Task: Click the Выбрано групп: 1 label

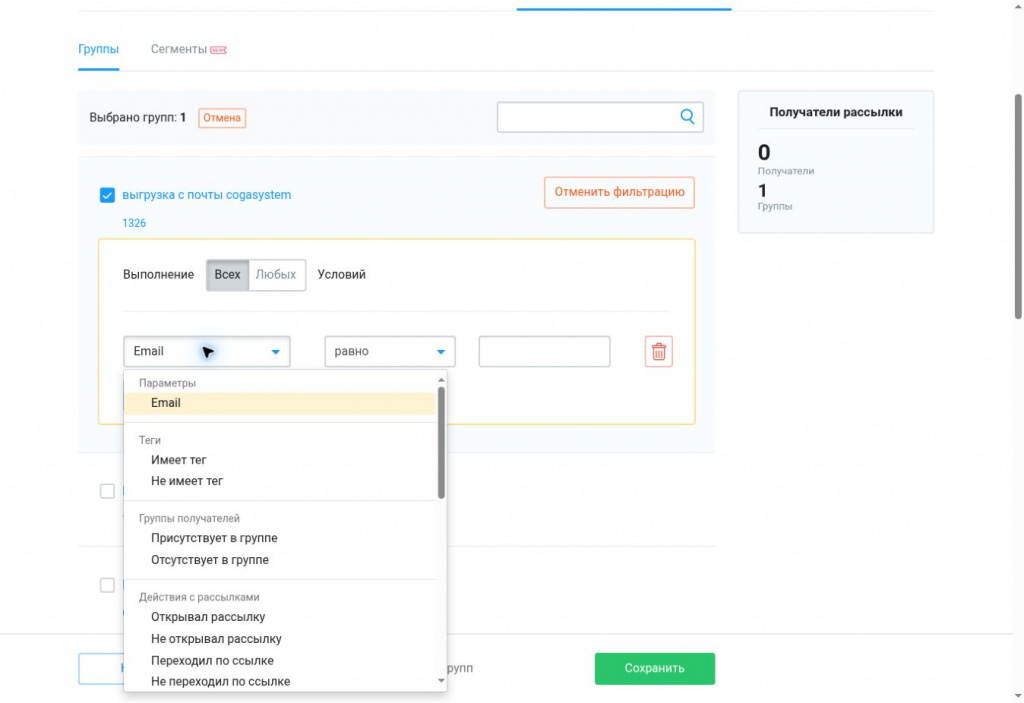Action: [x=138, y=118]
